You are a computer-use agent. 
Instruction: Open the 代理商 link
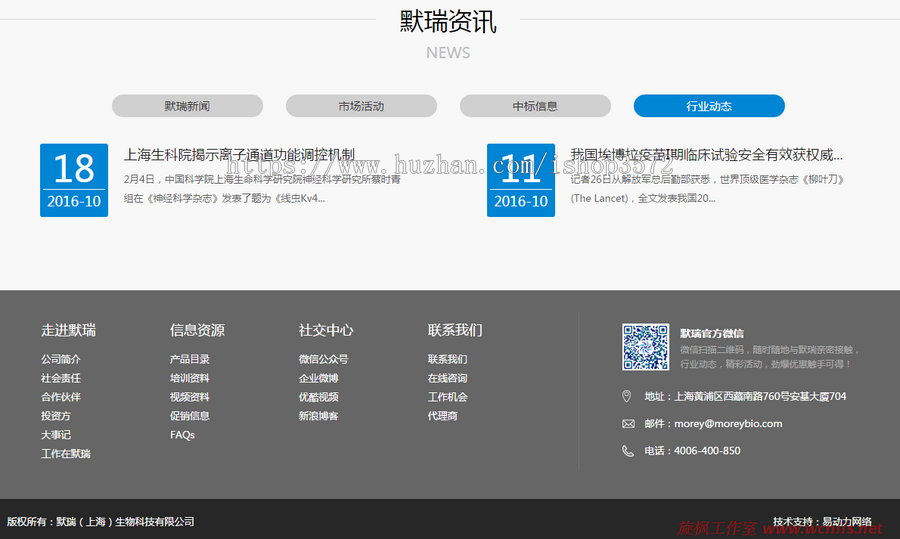click(443, 416)
